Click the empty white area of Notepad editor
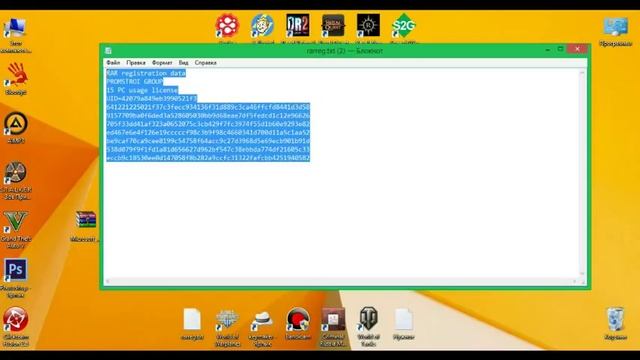640x360 pixels. 341,220
